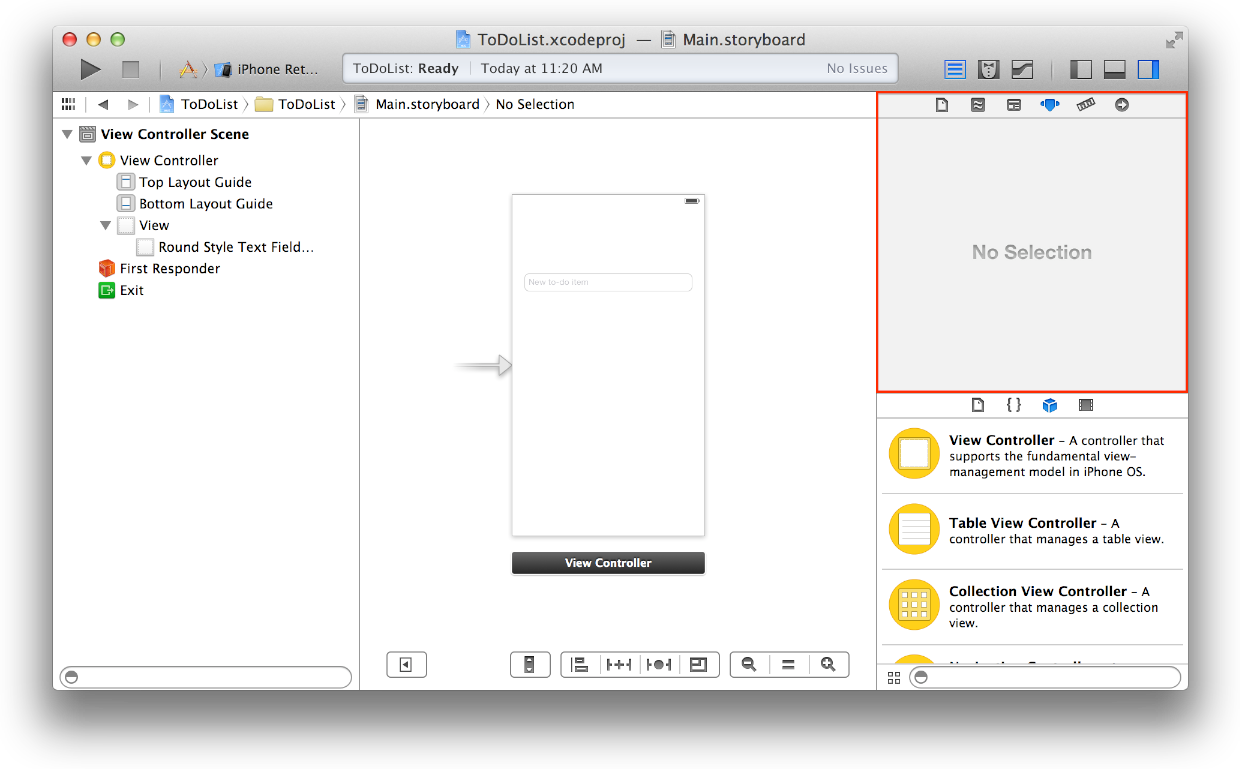Viewport: 1240px width, 769px height.
Task: Click the New to-do item text field on canvas
Action: [608, 282]
